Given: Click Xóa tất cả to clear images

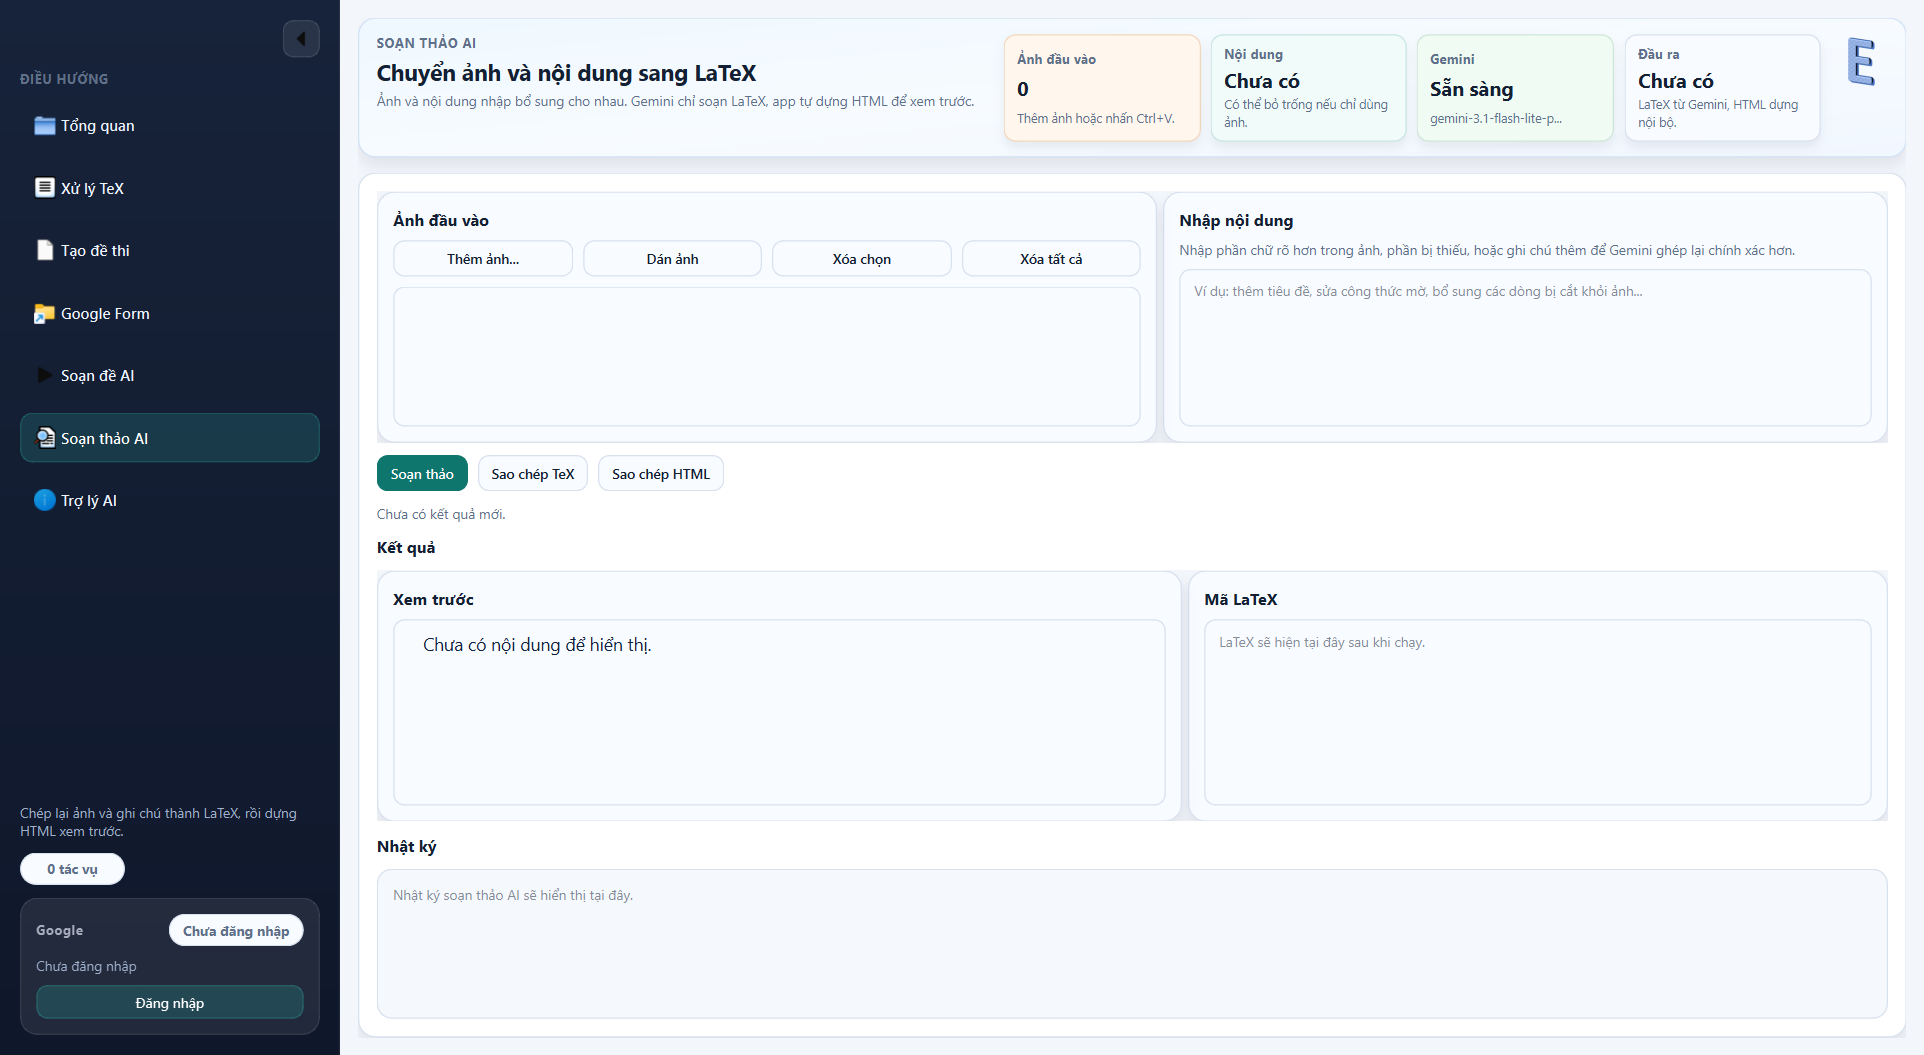Looking at the screenshot, I should pyautogui.click(x=1050, y=259).
